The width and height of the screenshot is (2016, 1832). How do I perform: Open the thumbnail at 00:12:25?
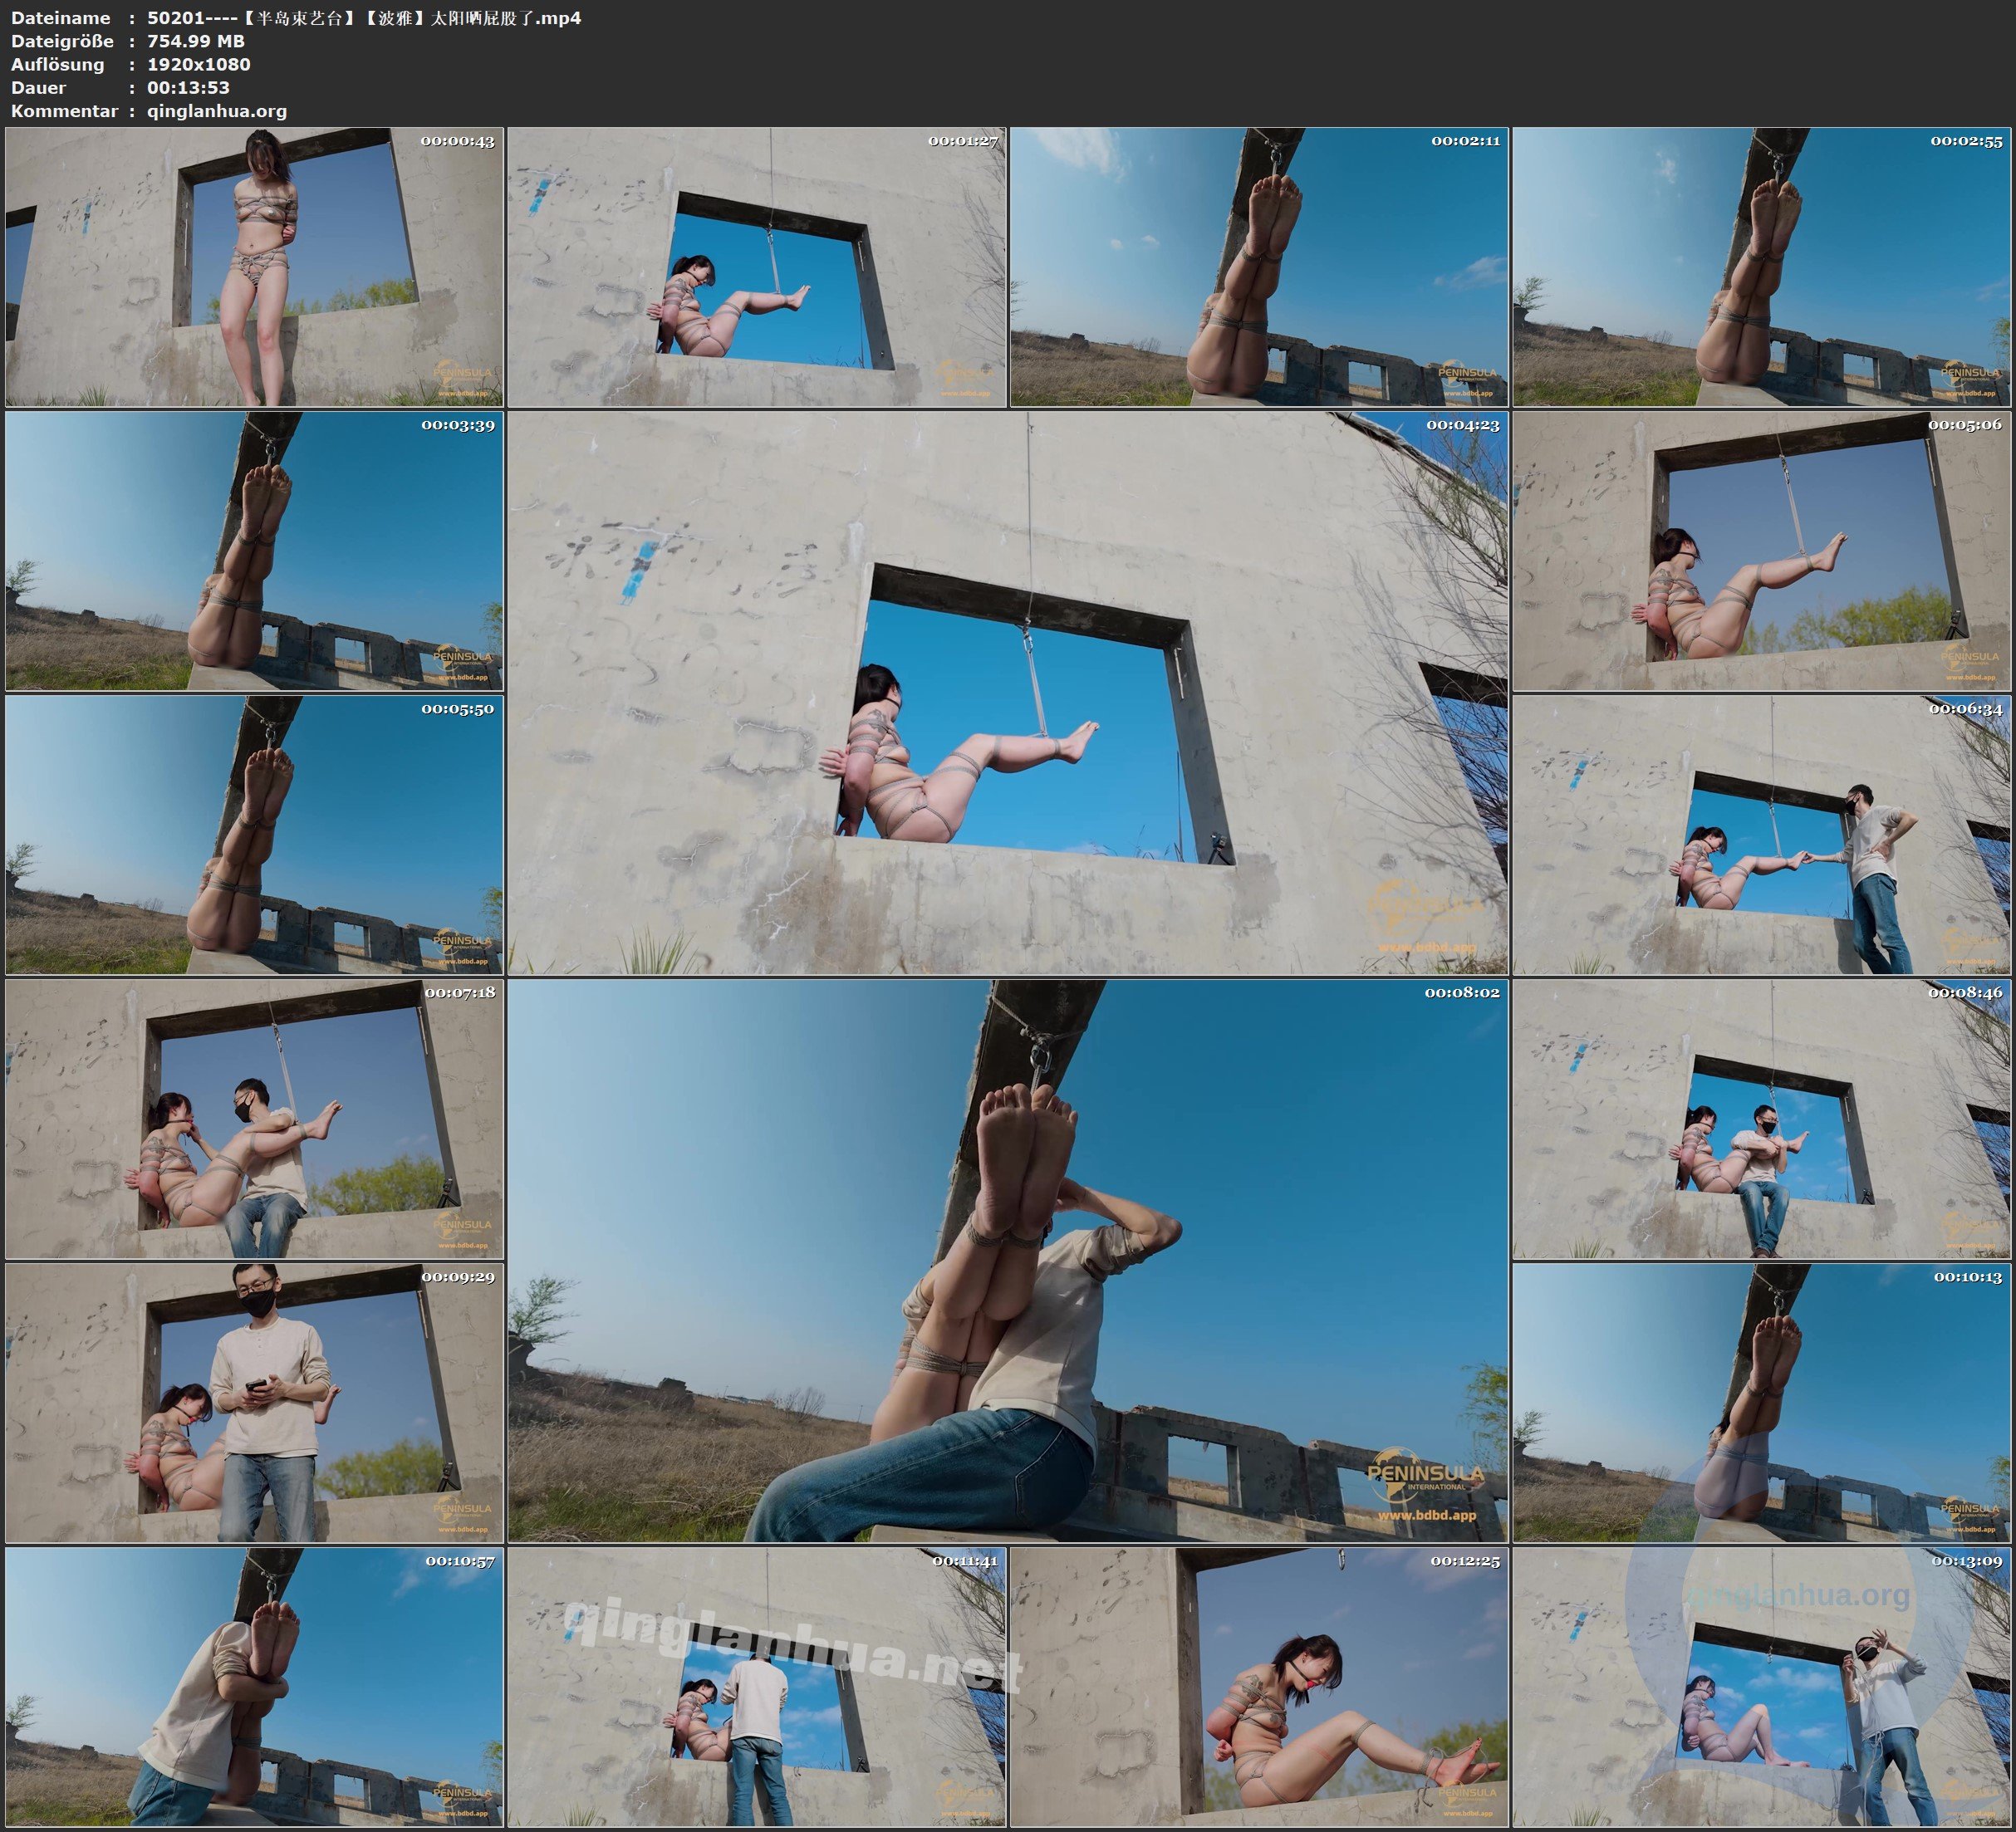1259,1686
